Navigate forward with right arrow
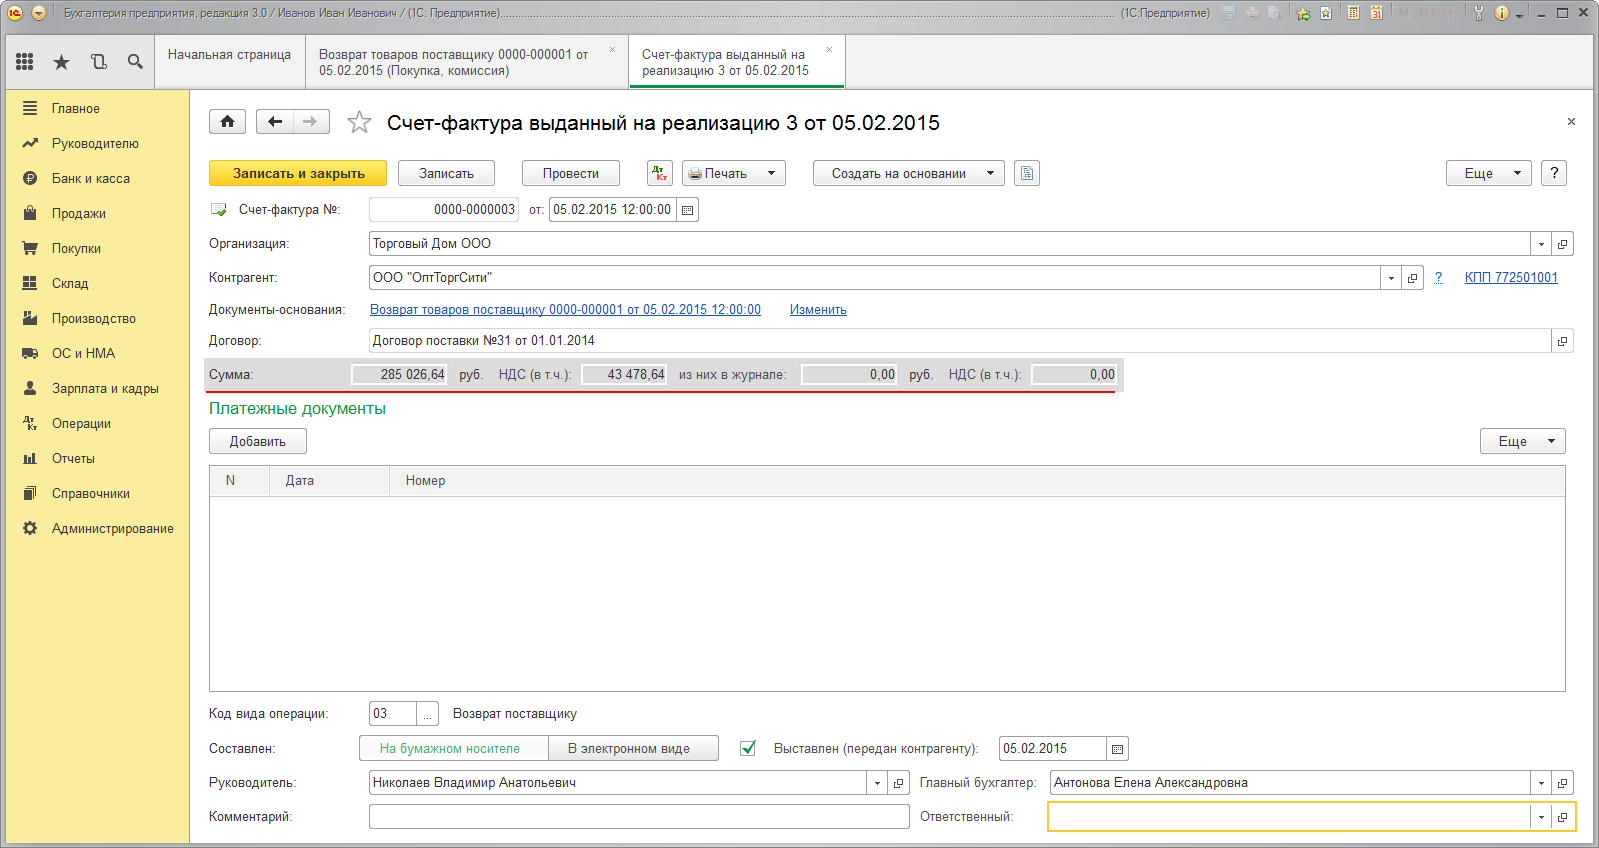 pyautogui.click(x=311, y=122)
